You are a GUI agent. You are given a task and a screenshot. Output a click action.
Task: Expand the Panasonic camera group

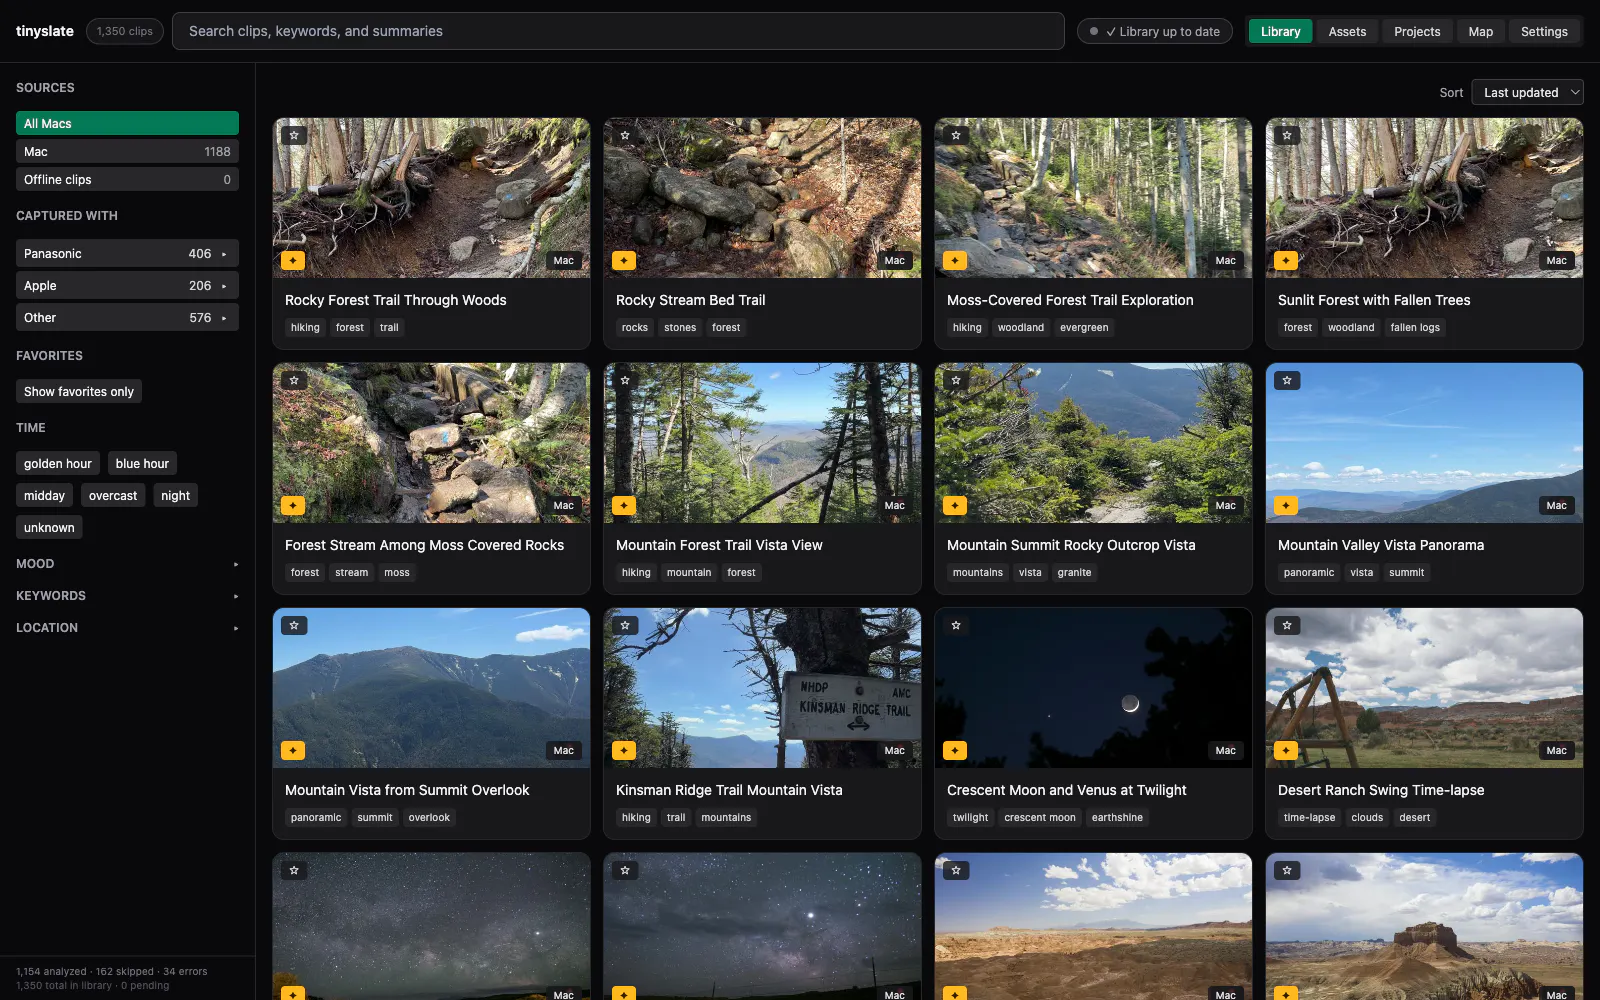click(x=127, y=253)
